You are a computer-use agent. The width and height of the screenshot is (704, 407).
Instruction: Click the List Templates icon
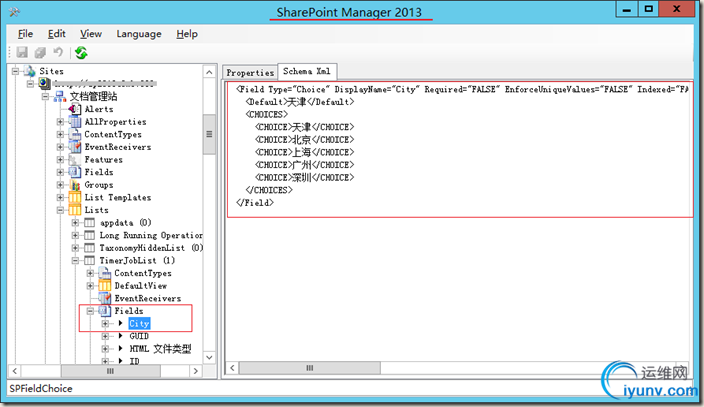coord(75,197)
